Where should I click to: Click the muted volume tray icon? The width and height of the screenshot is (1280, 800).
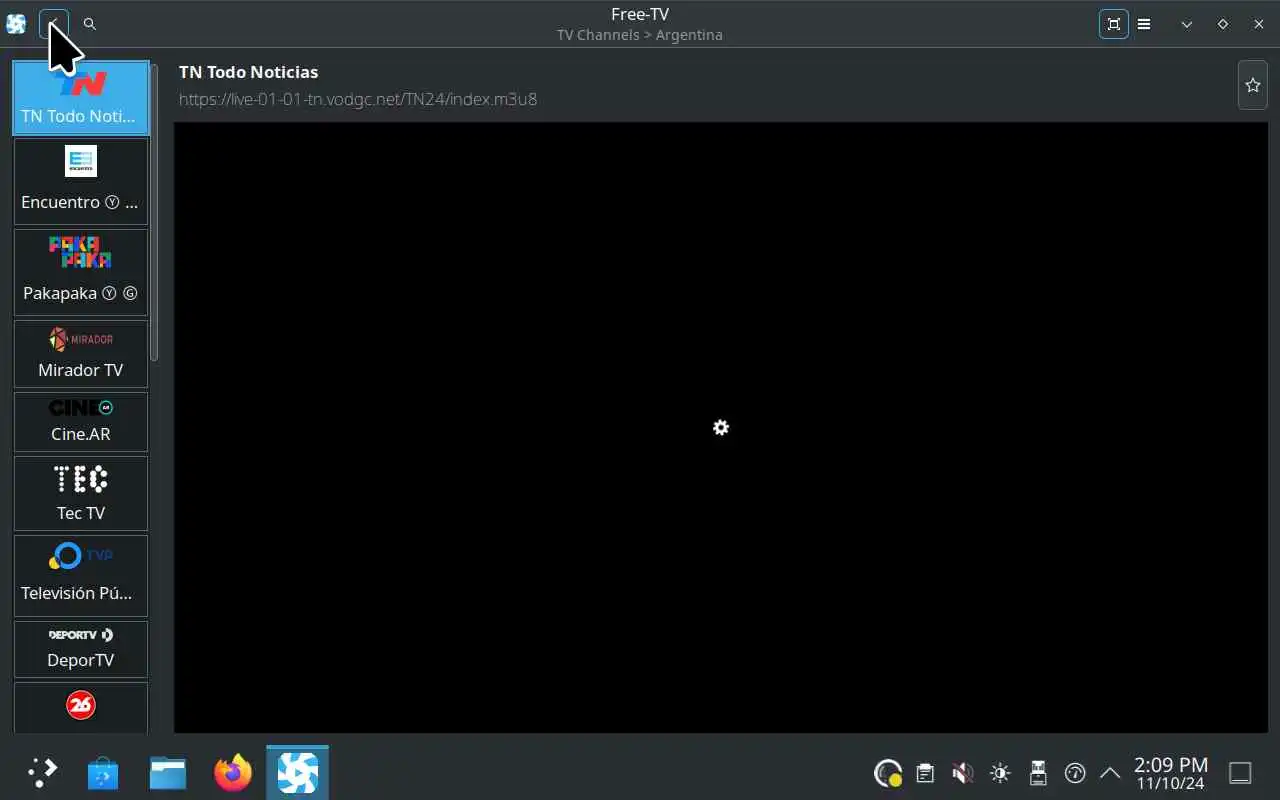click(962, 773)
